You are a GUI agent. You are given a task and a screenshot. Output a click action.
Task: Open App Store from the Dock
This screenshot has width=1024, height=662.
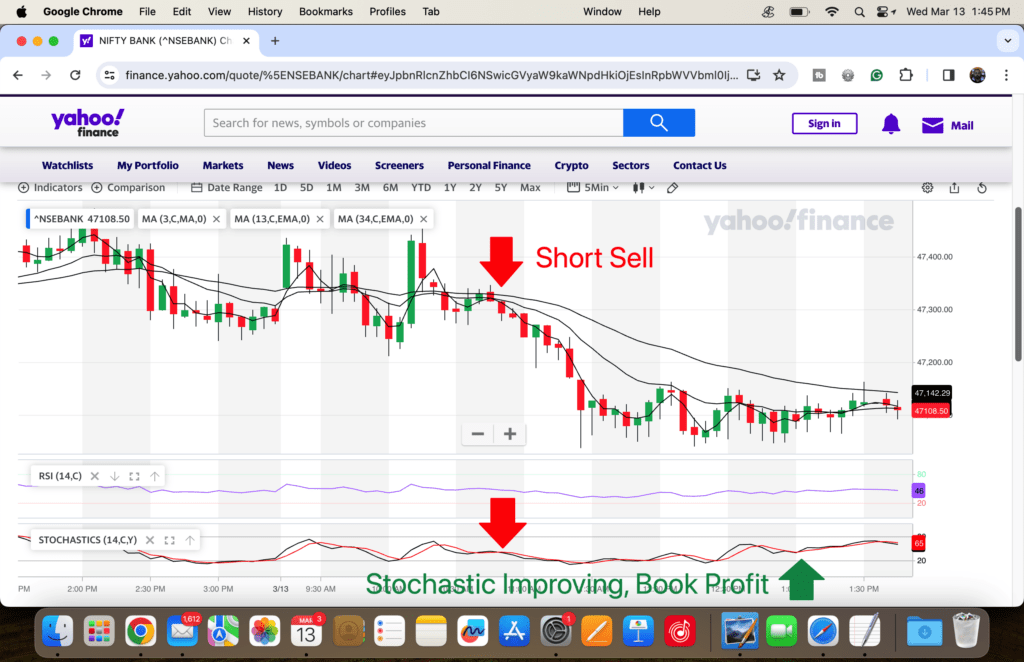coord(515,631)
